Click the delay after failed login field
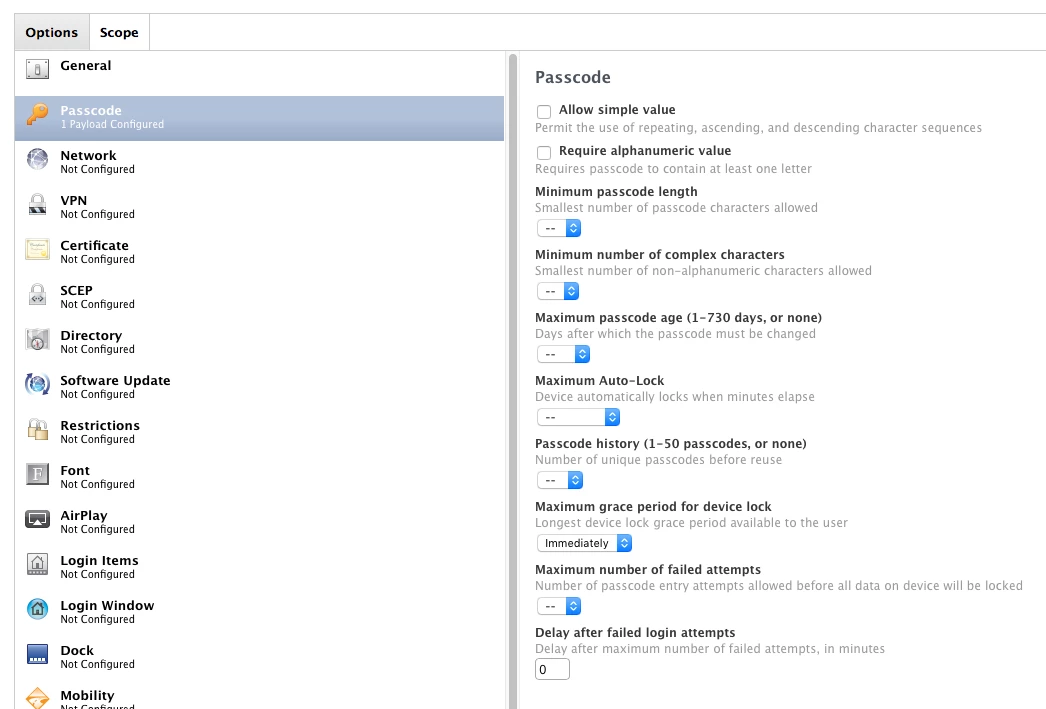The image size is (1046, 709). [x=552, y=669]
